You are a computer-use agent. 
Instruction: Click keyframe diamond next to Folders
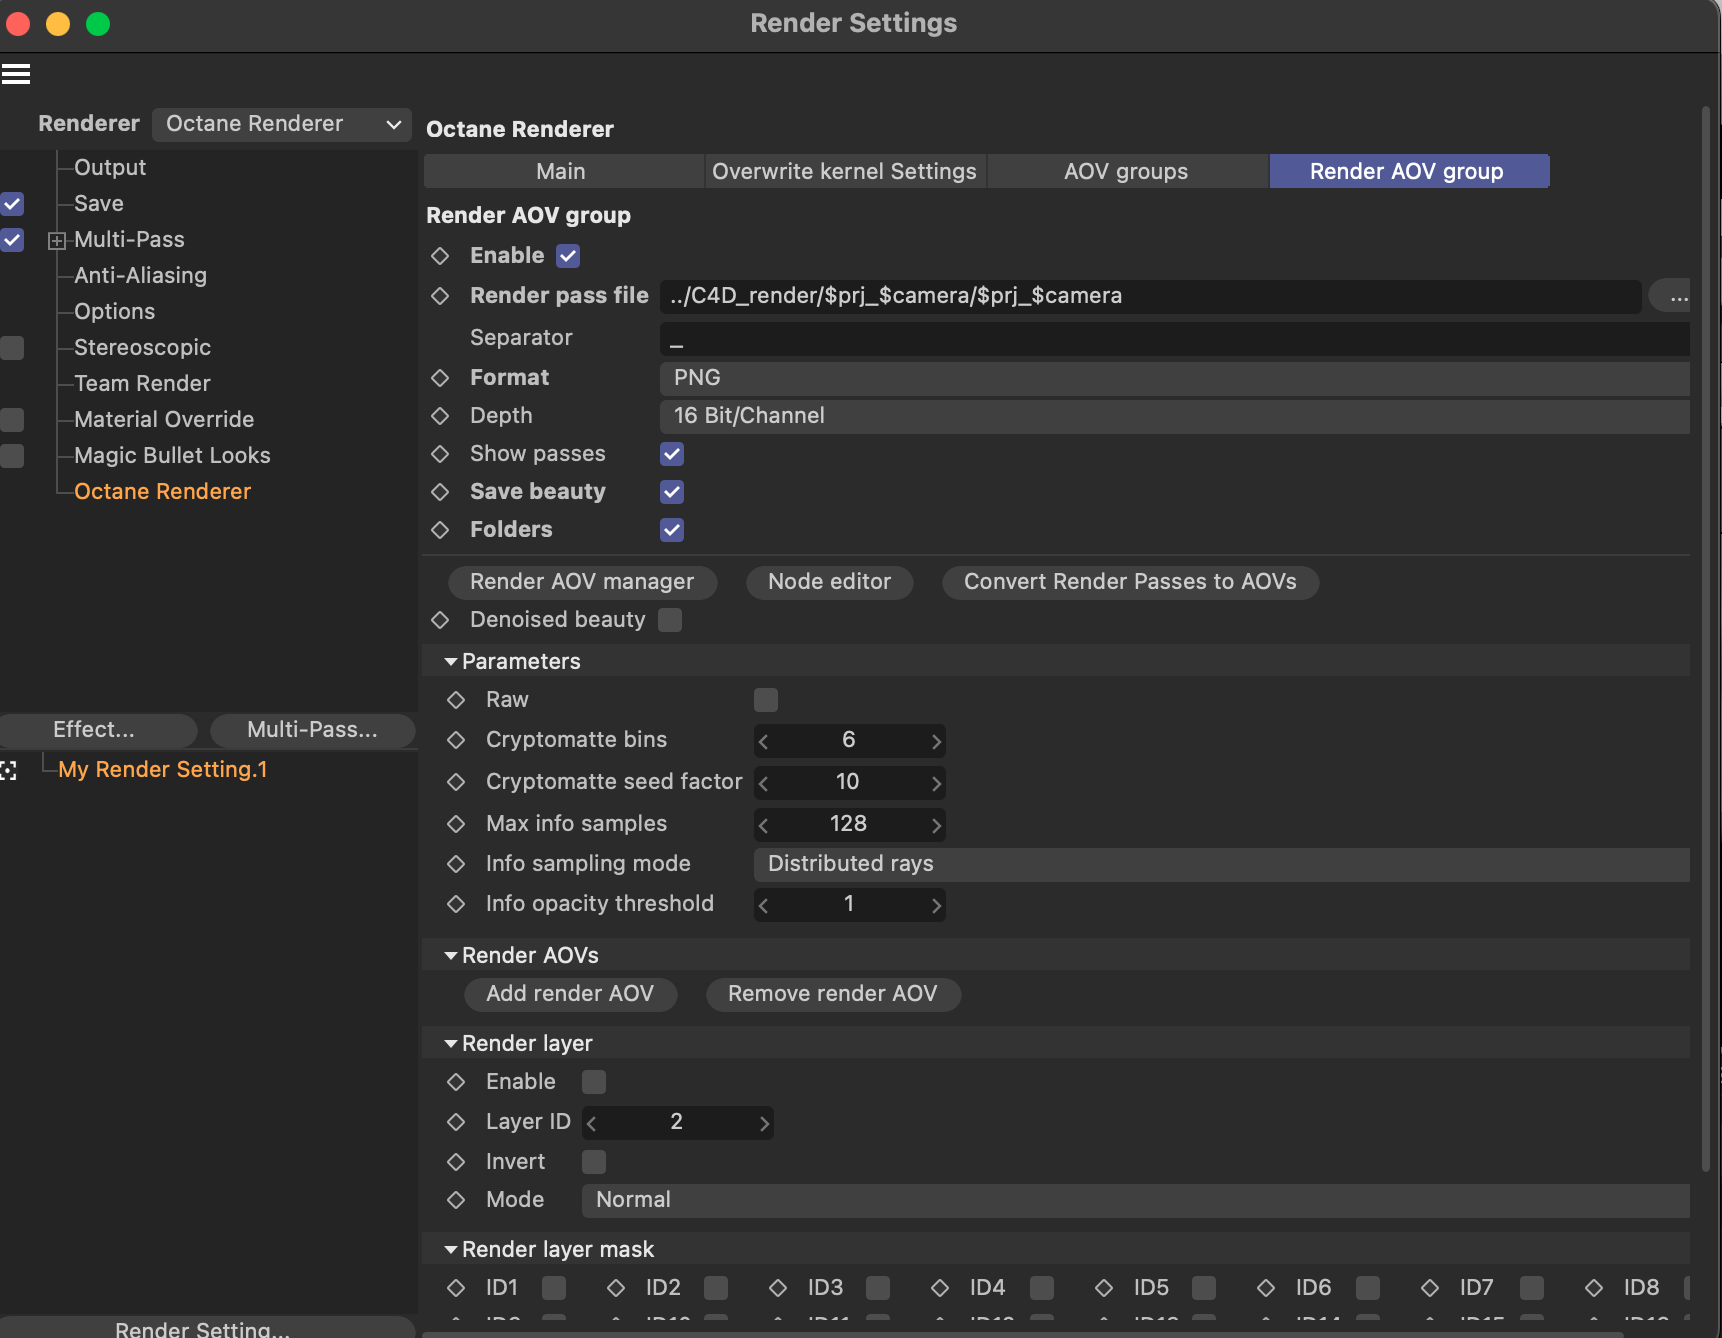[x=440, y=530]
